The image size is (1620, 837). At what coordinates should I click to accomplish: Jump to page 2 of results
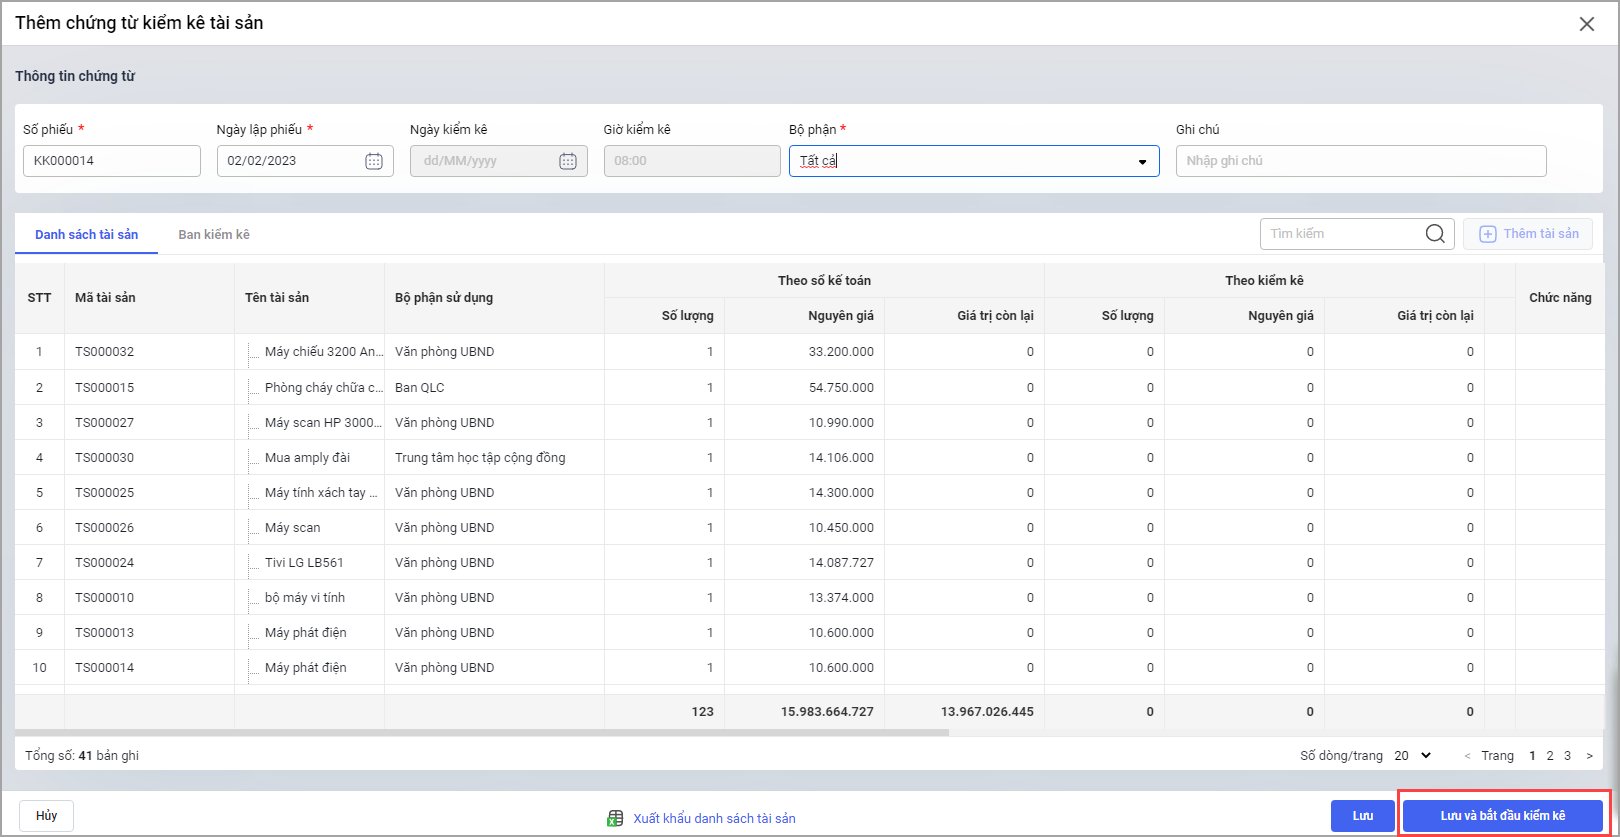[x=1550, y=756]
